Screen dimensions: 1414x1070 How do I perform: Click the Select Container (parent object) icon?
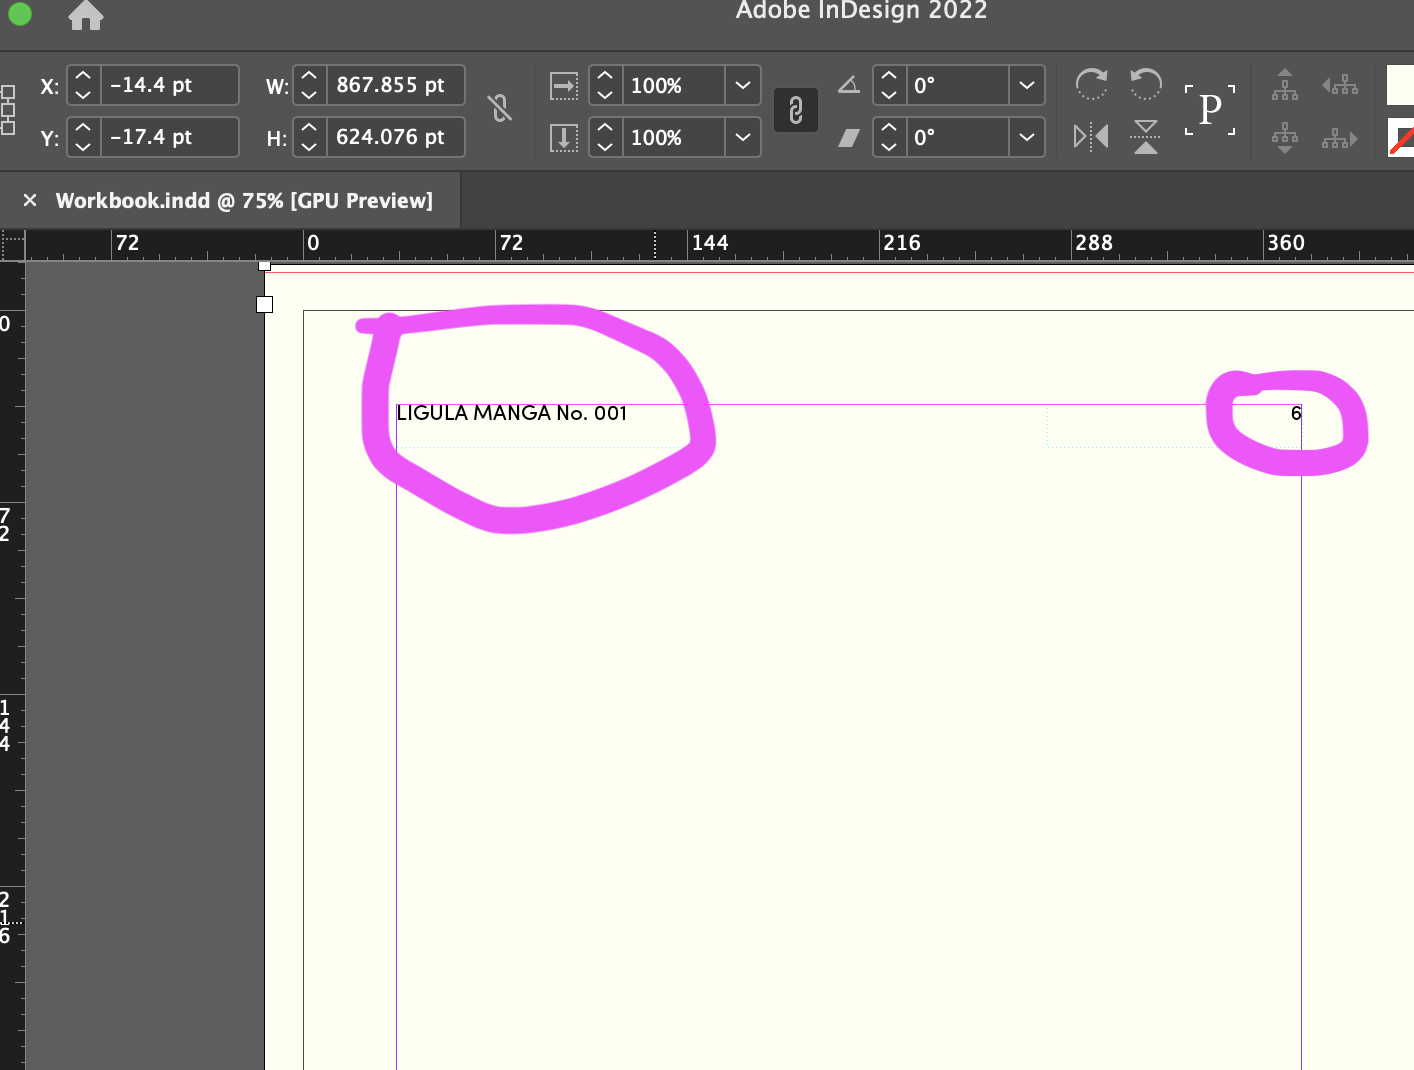click(x=1285, y=85)
